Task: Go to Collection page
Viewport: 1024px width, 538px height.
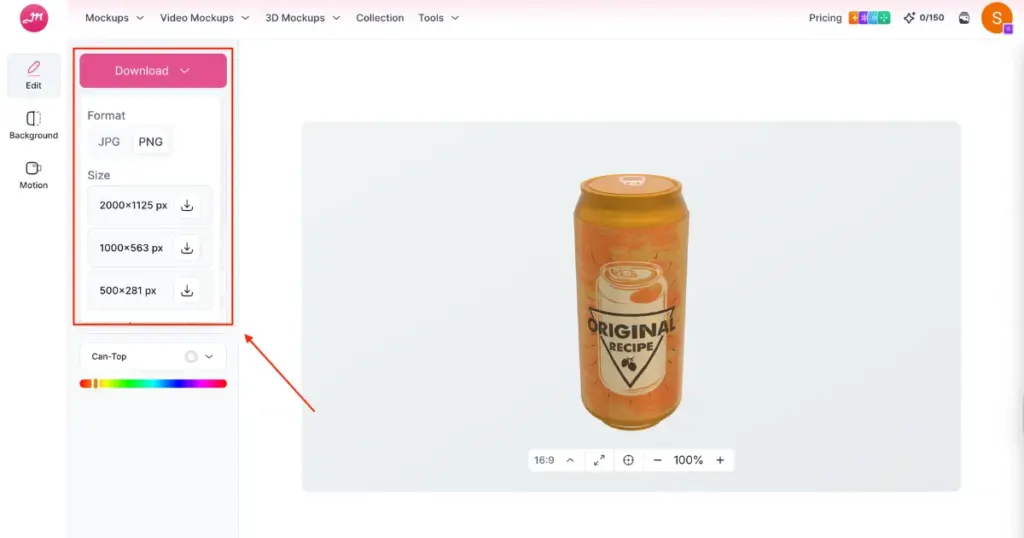Action: (x=379, y=18)
